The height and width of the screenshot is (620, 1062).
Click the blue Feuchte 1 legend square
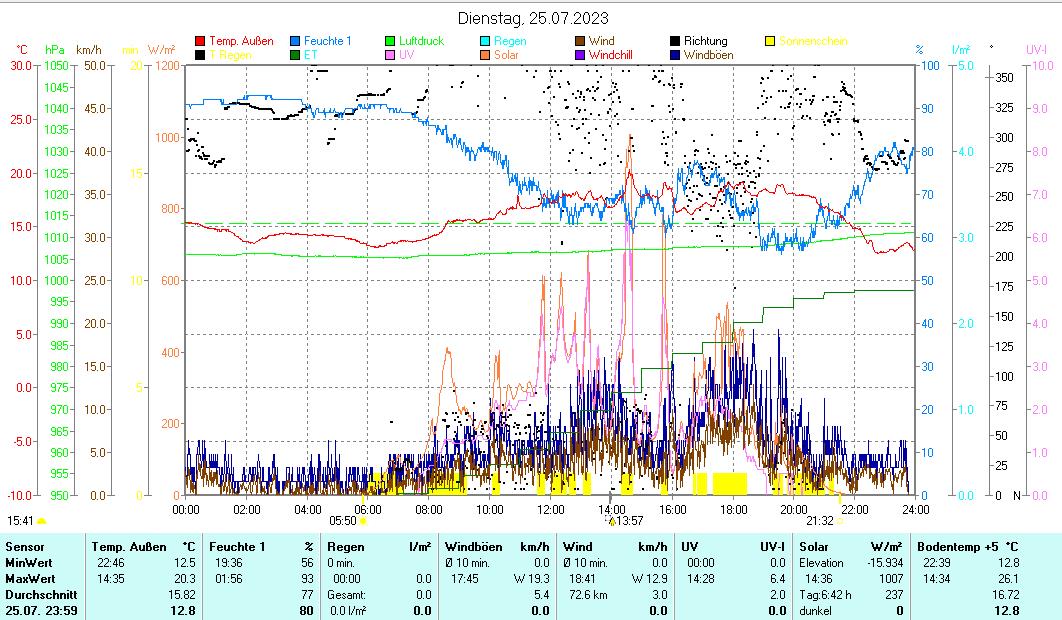[x=295, y=41]
